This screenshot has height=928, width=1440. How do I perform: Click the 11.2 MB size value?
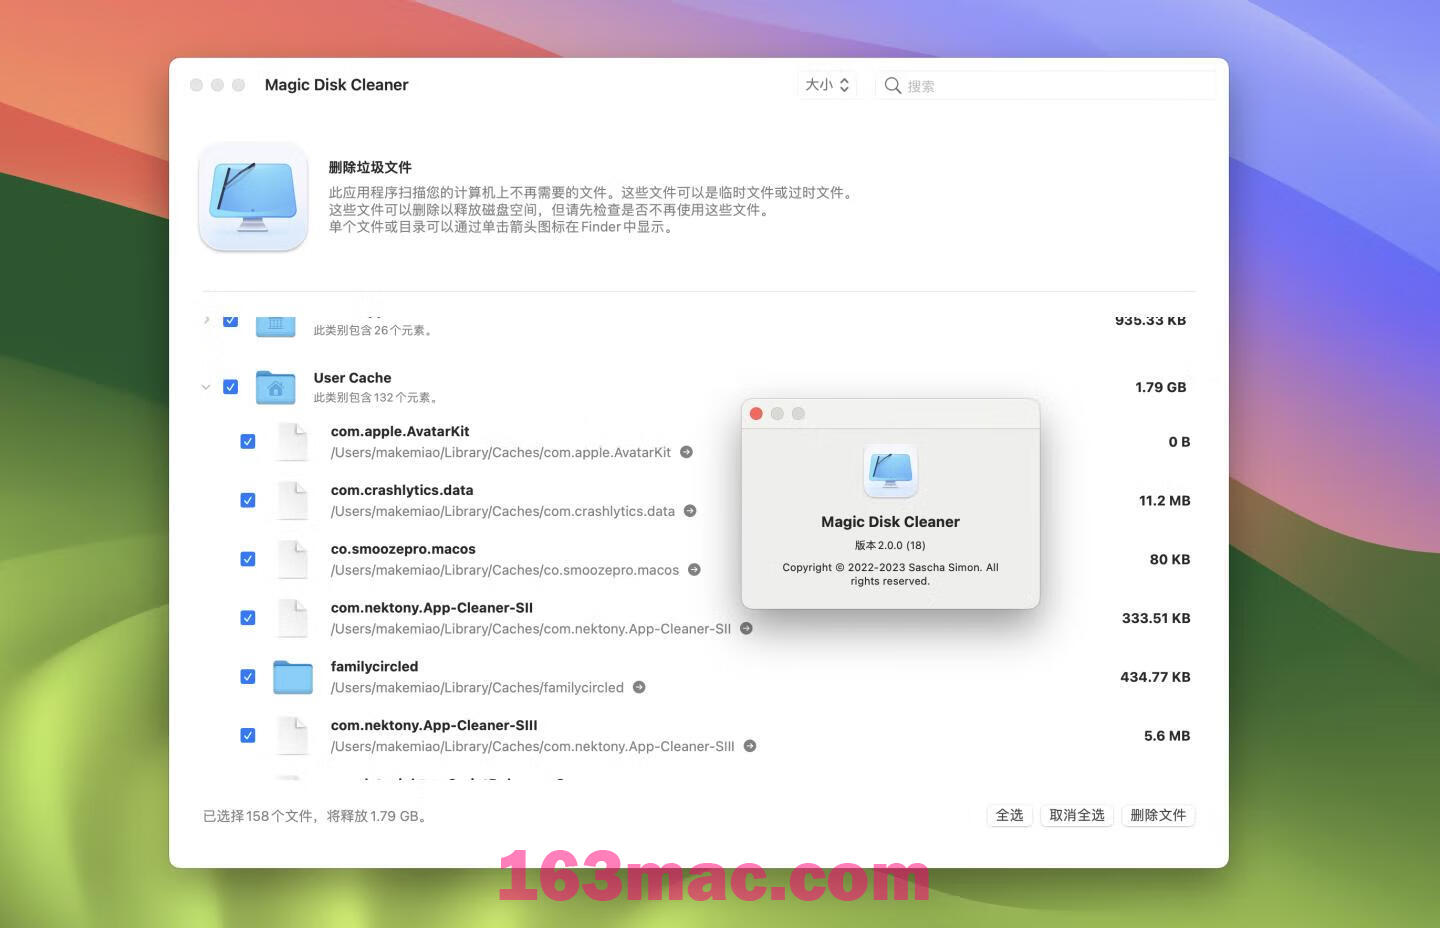tap(1165, 501)
